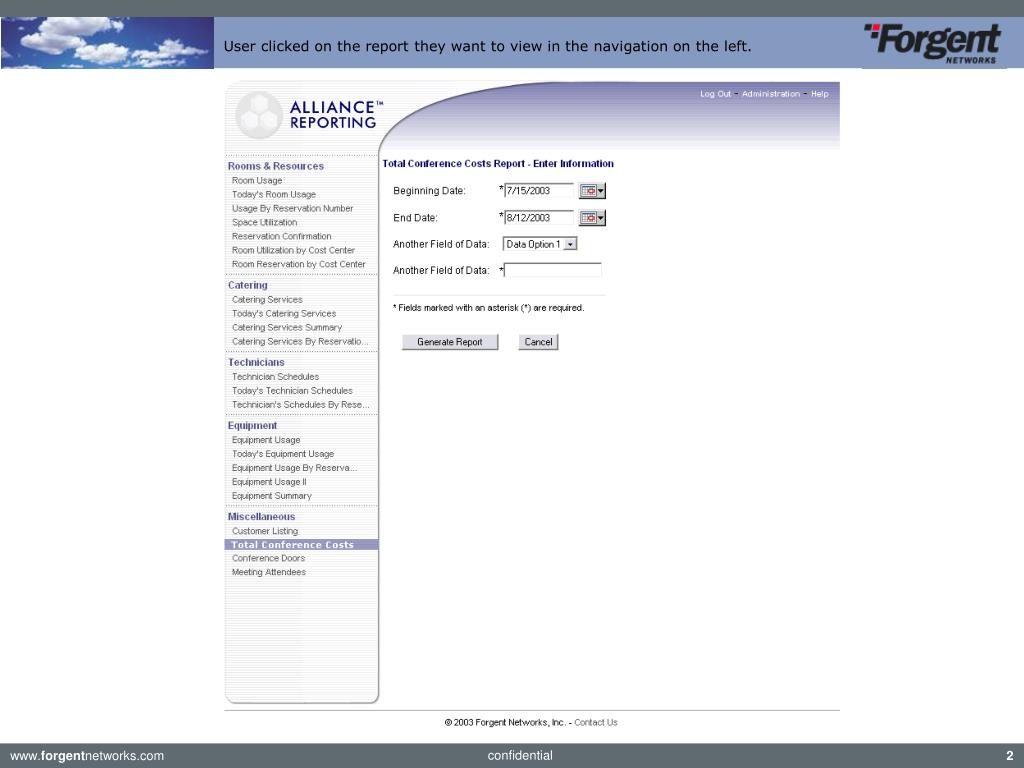Open the Help link

820,94
